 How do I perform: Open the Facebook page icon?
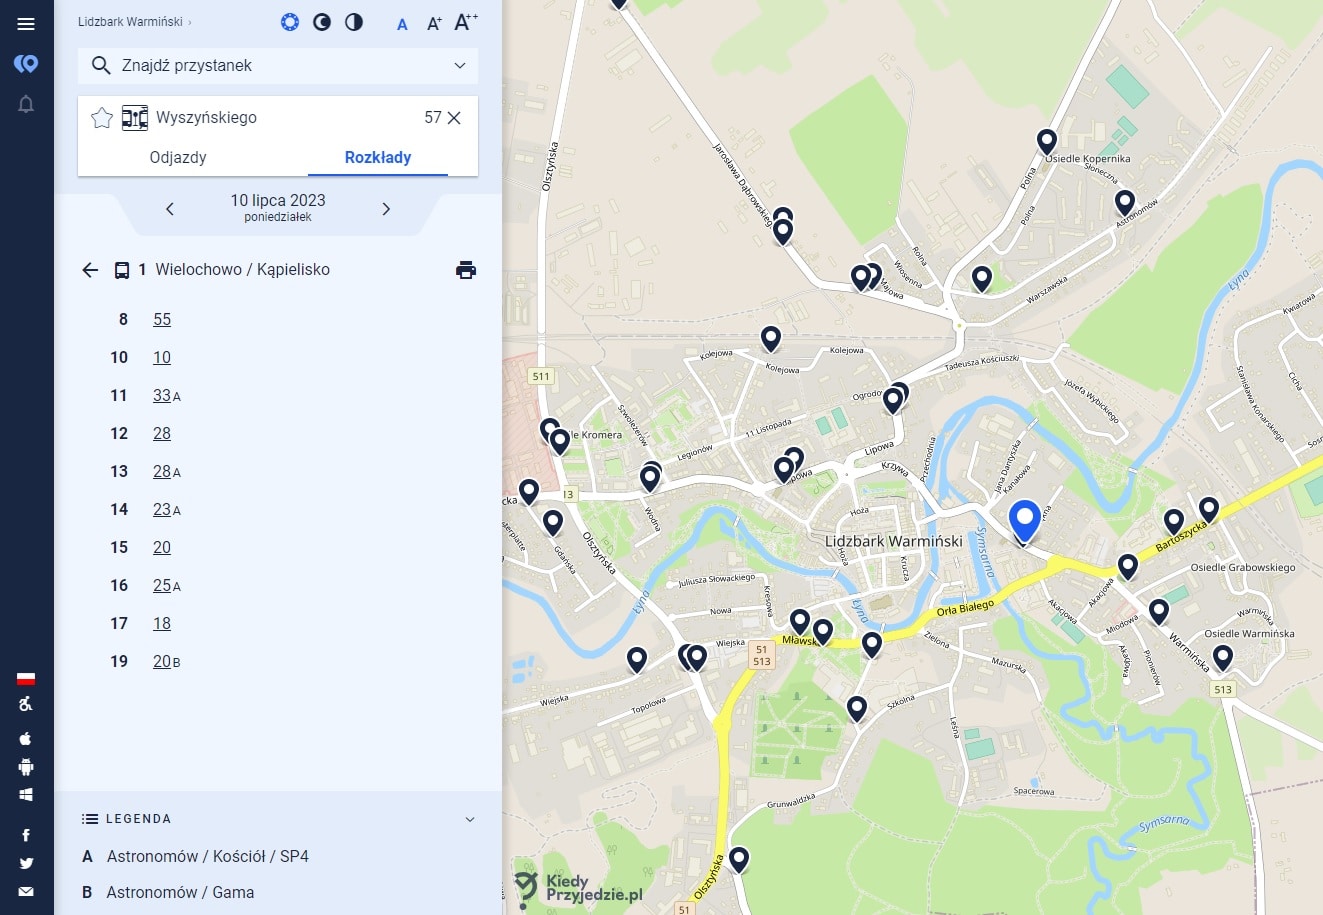[x=26, y=835]
